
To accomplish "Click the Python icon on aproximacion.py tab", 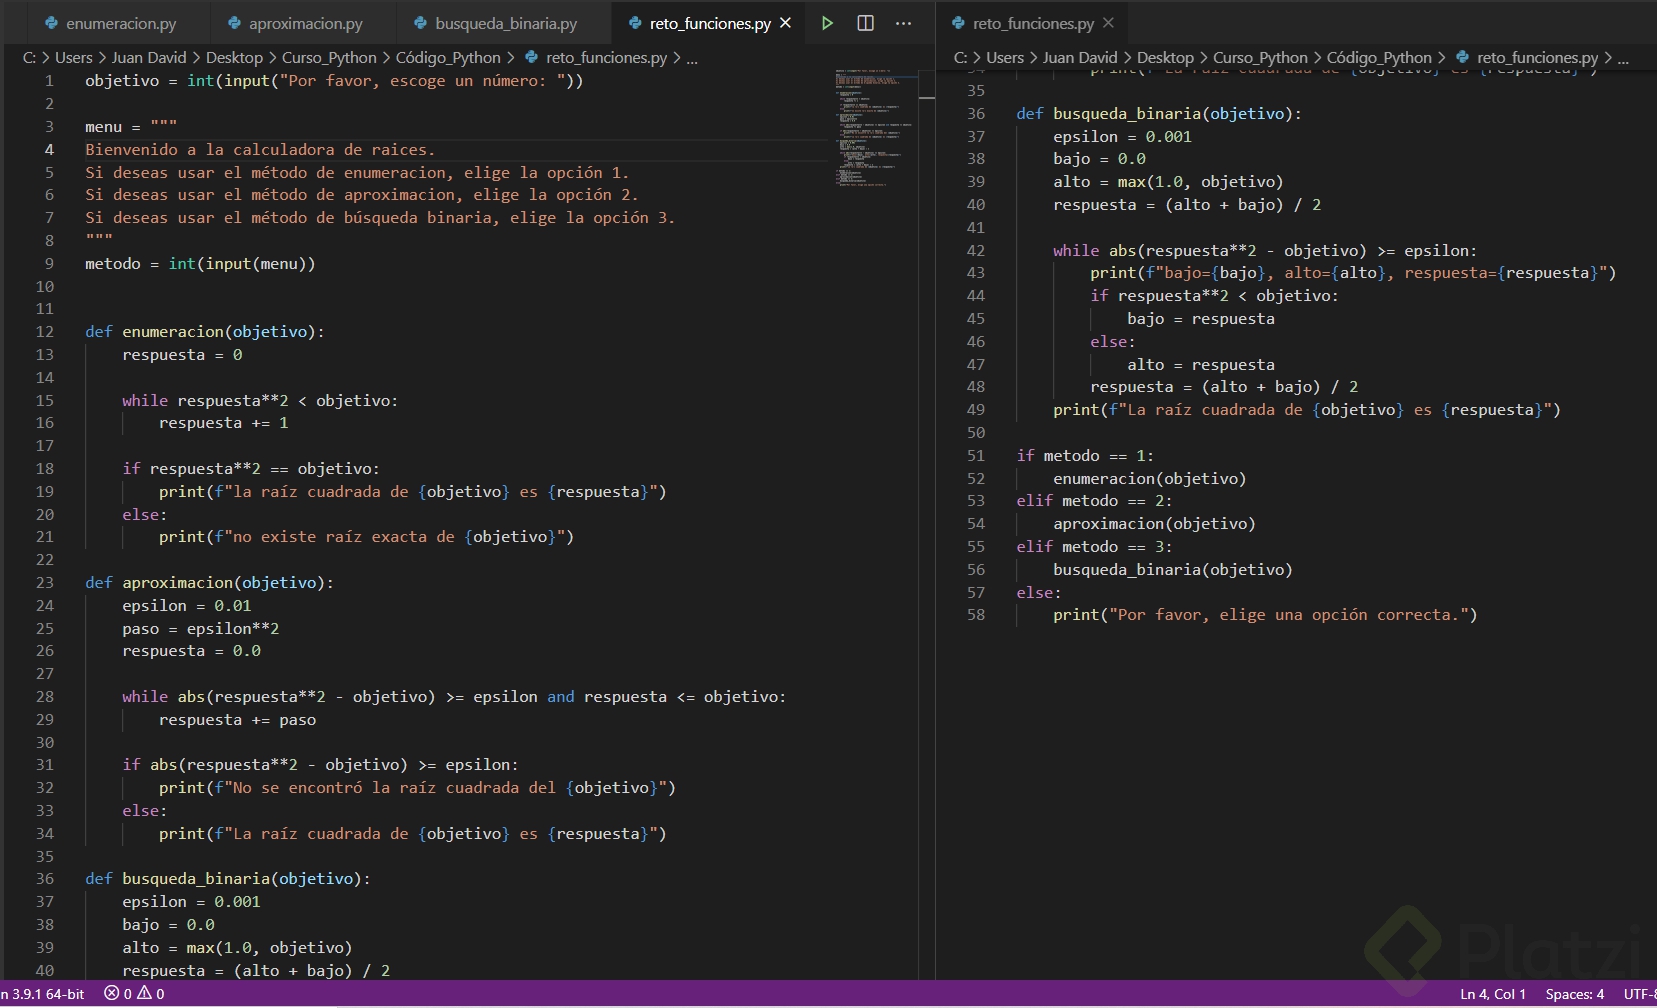I will click(x=234, y=23).
